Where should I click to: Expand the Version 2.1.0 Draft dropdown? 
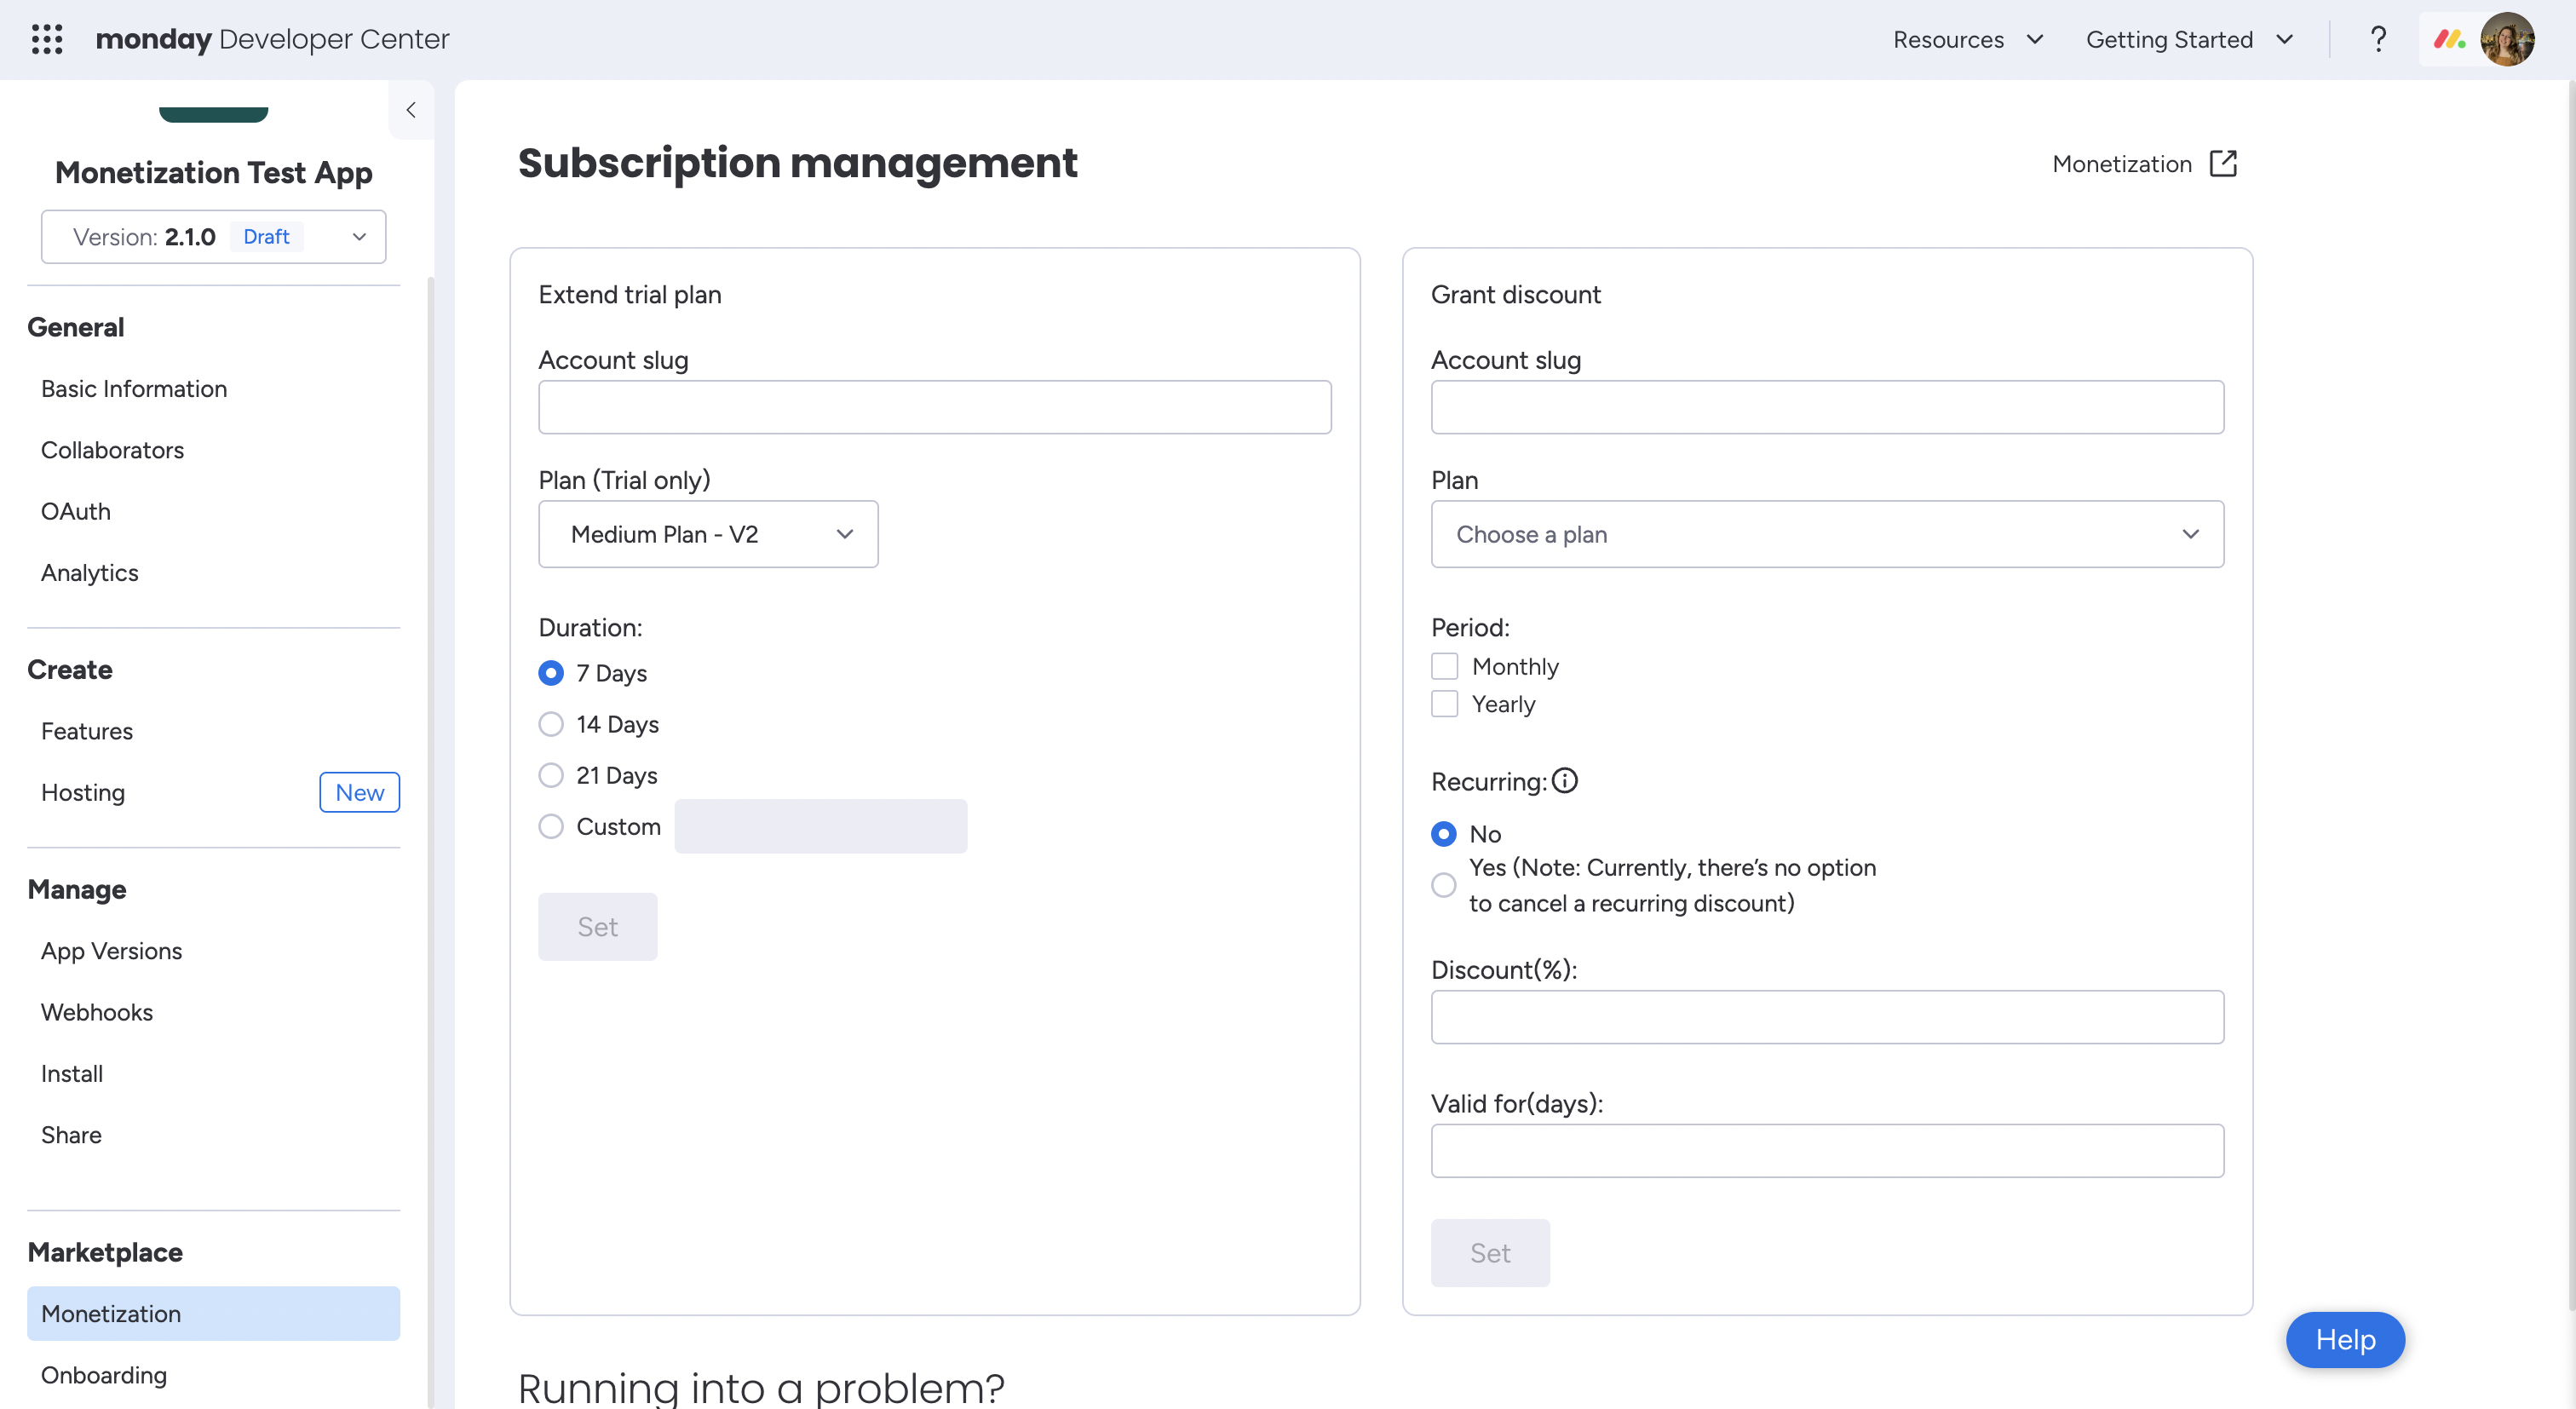tap(213, 237)
